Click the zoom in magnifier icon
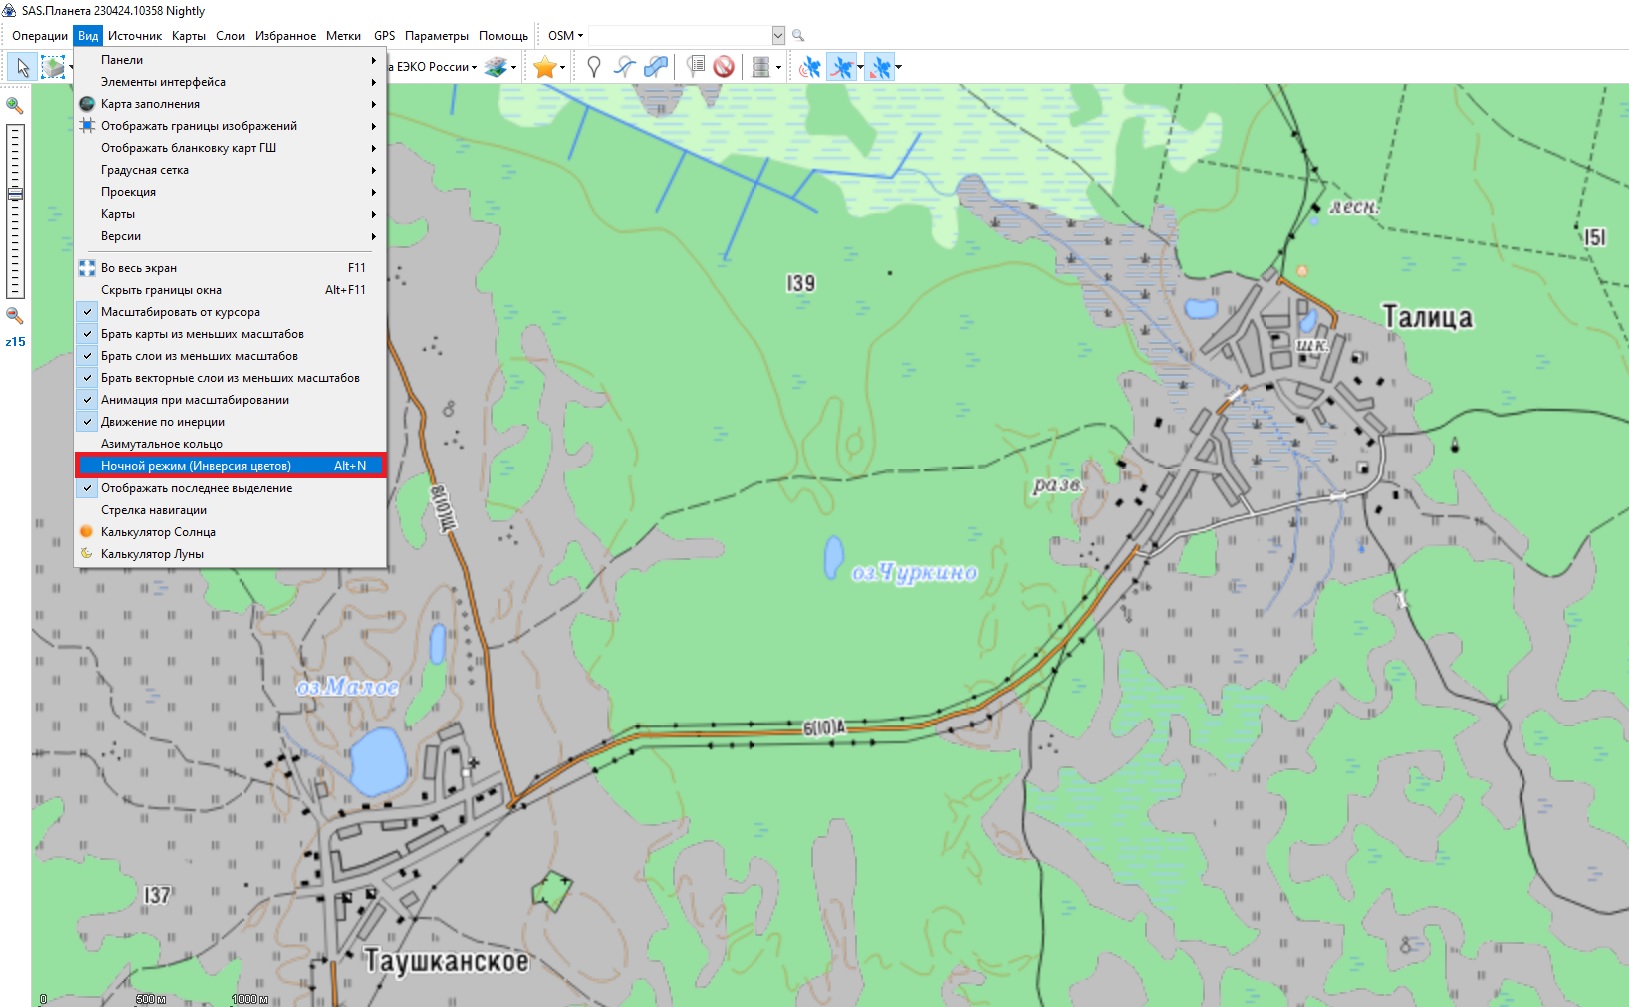Screen dimensions: 1629x1007 (x=15, y=105)
